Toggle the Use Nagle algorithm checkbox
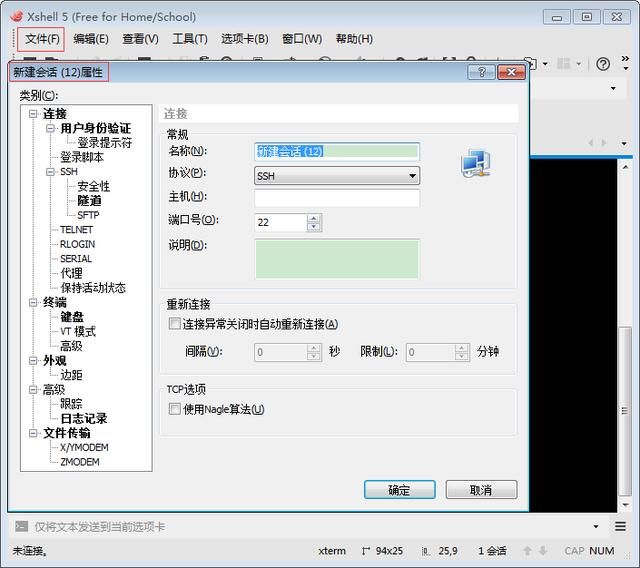The image size is (640, 568). click(174, 409)
